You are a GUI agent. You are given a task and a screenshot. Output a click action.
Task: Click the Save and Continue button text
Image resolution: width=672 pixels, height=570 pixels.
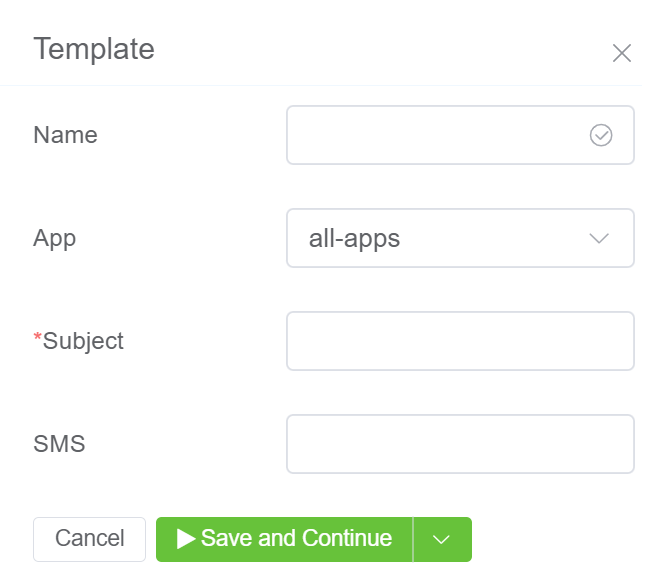tap(296, 539)
